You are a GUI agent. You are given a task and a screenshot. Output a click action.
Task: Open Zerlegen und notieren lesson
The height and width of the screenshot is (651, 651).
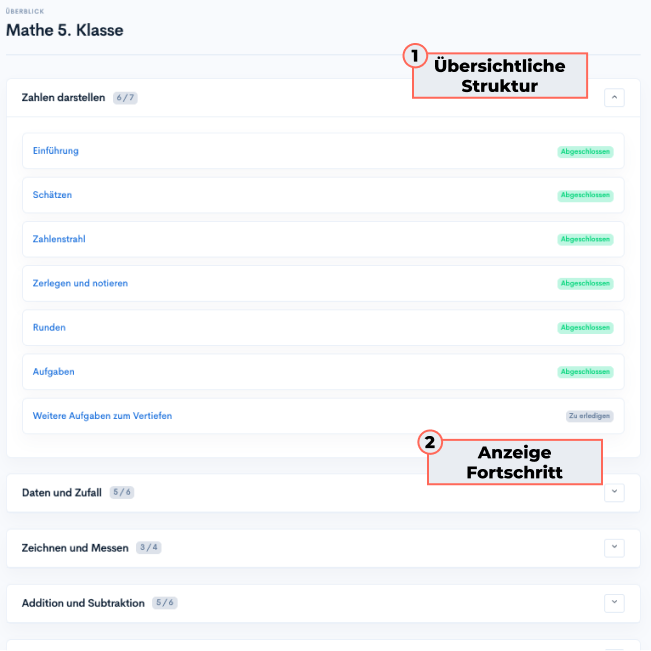coord(80,283)
